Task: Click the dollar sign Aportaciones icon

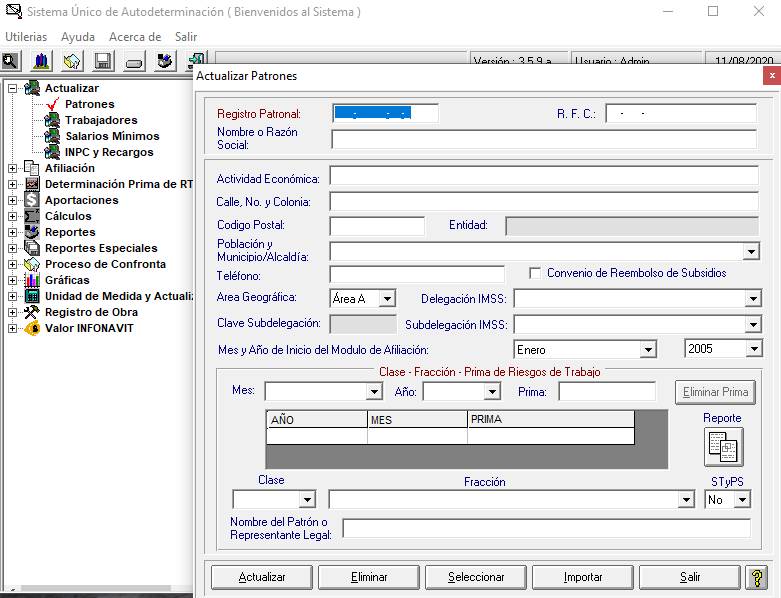Action: (32, 200)
